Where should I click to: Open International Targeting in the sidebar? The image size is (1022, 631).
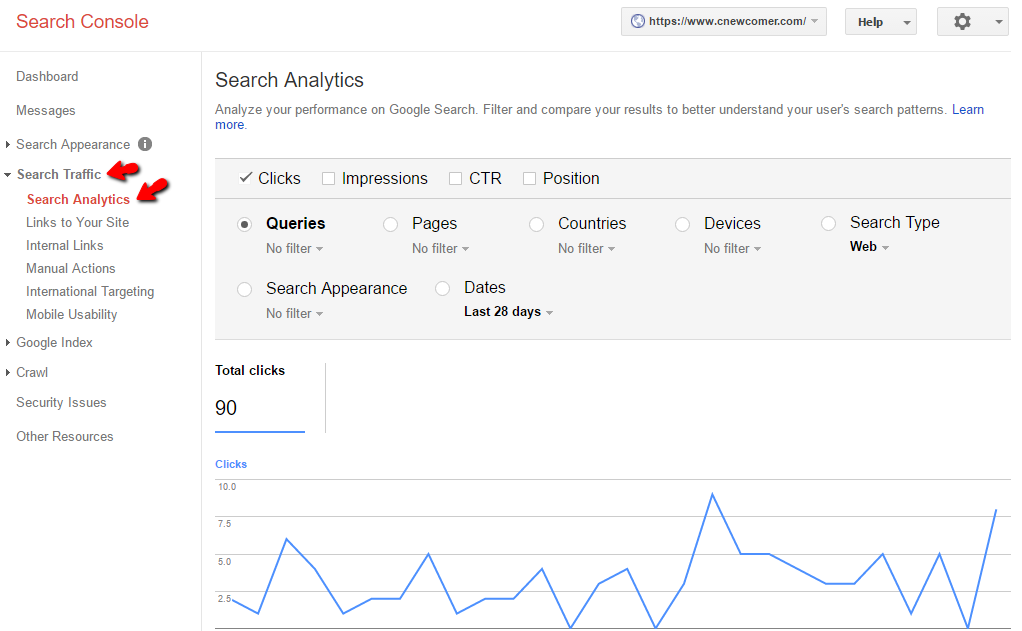[90, 291]
